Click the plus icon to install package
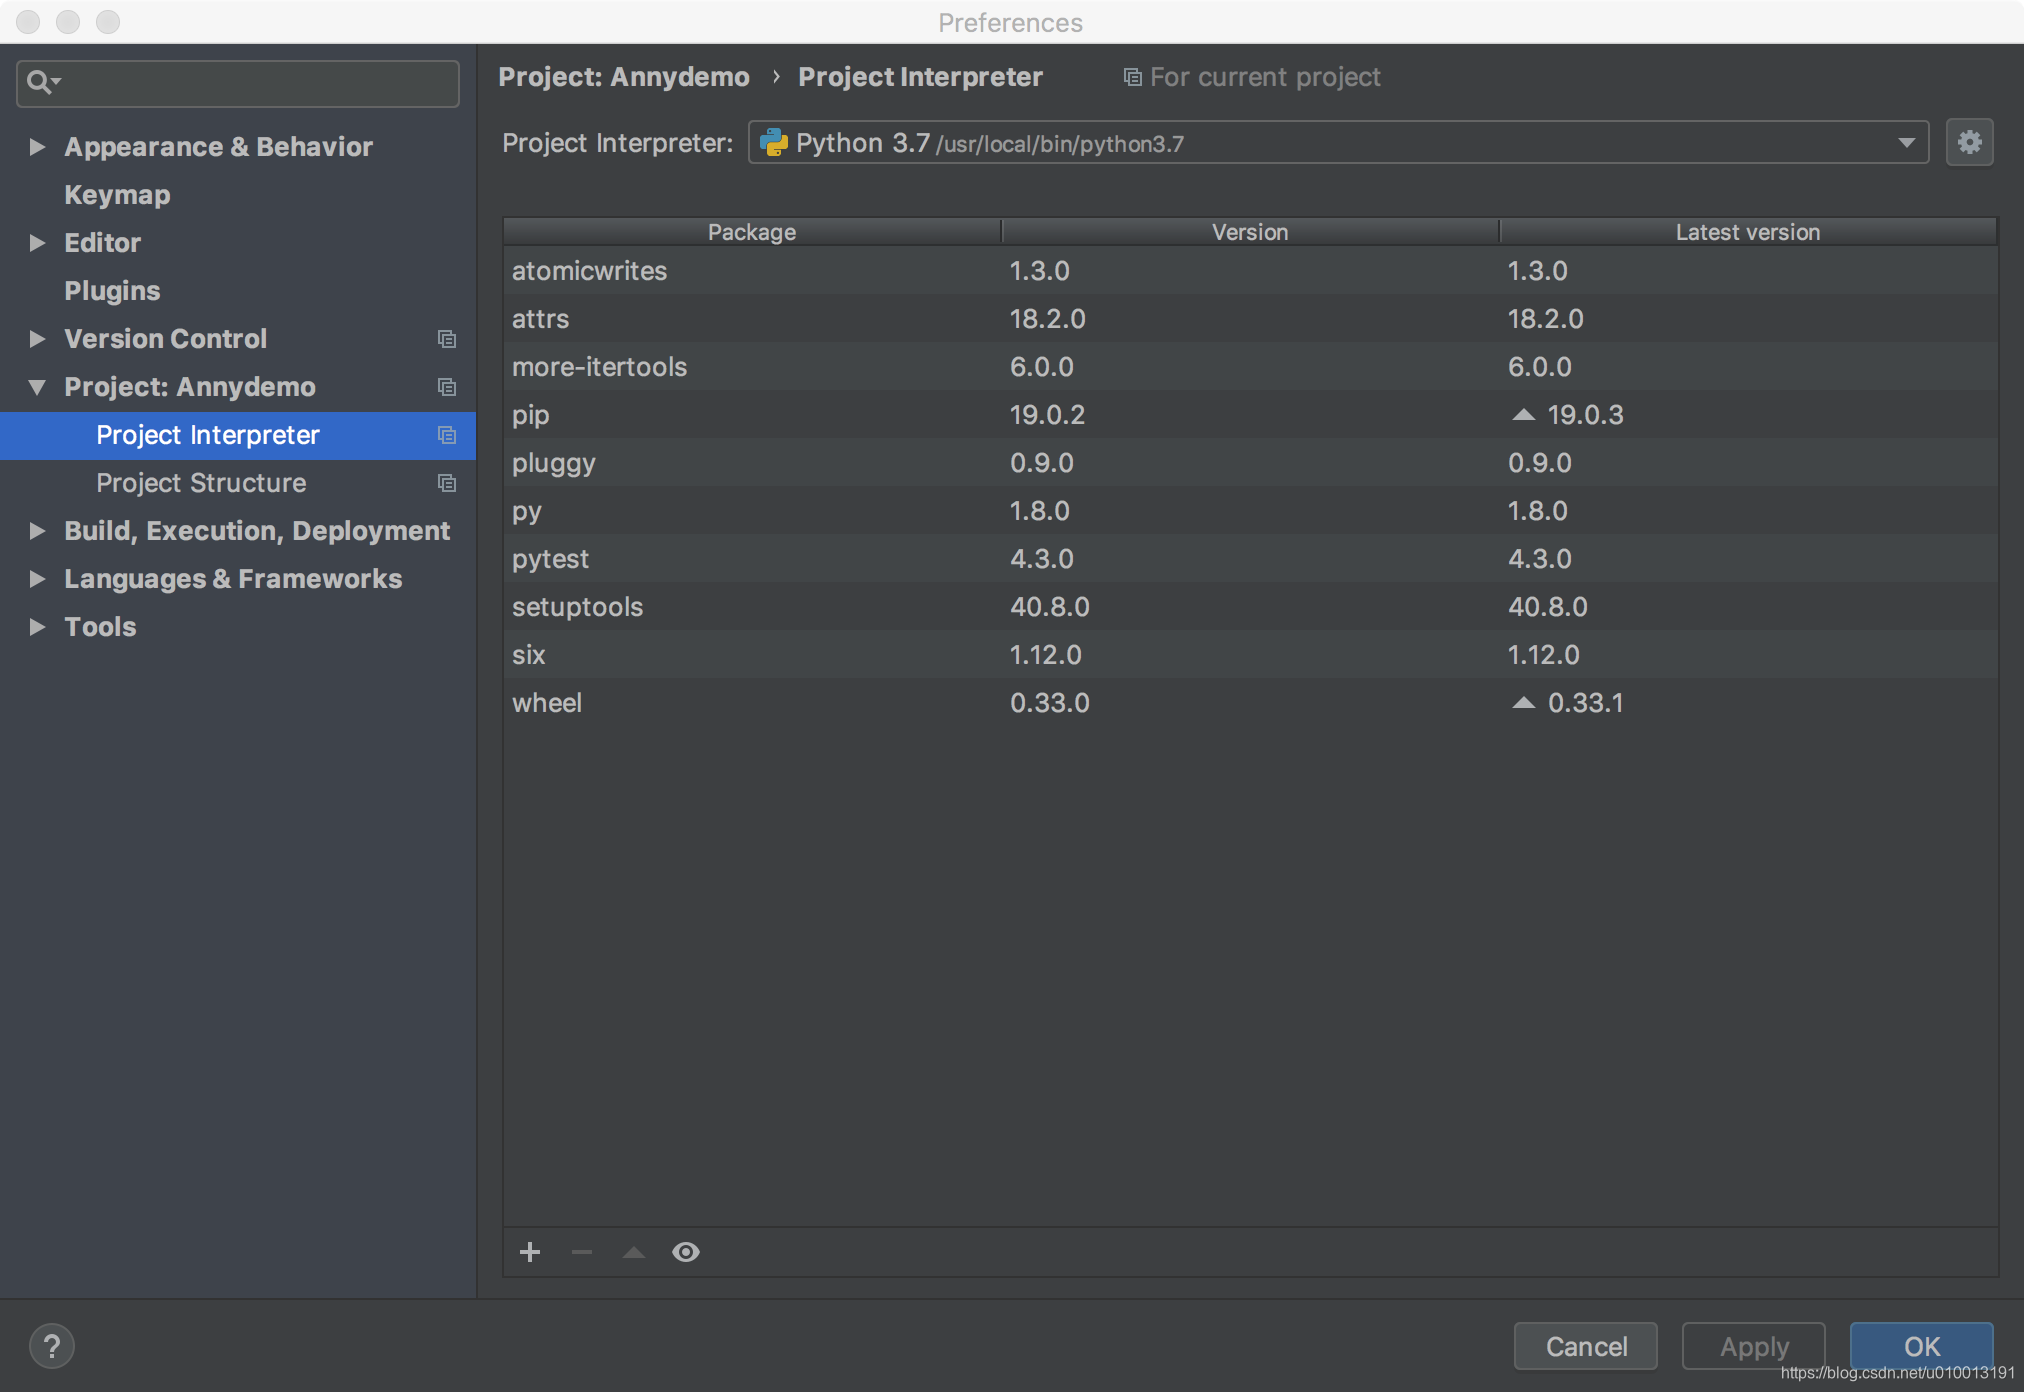 (530, 1252)
